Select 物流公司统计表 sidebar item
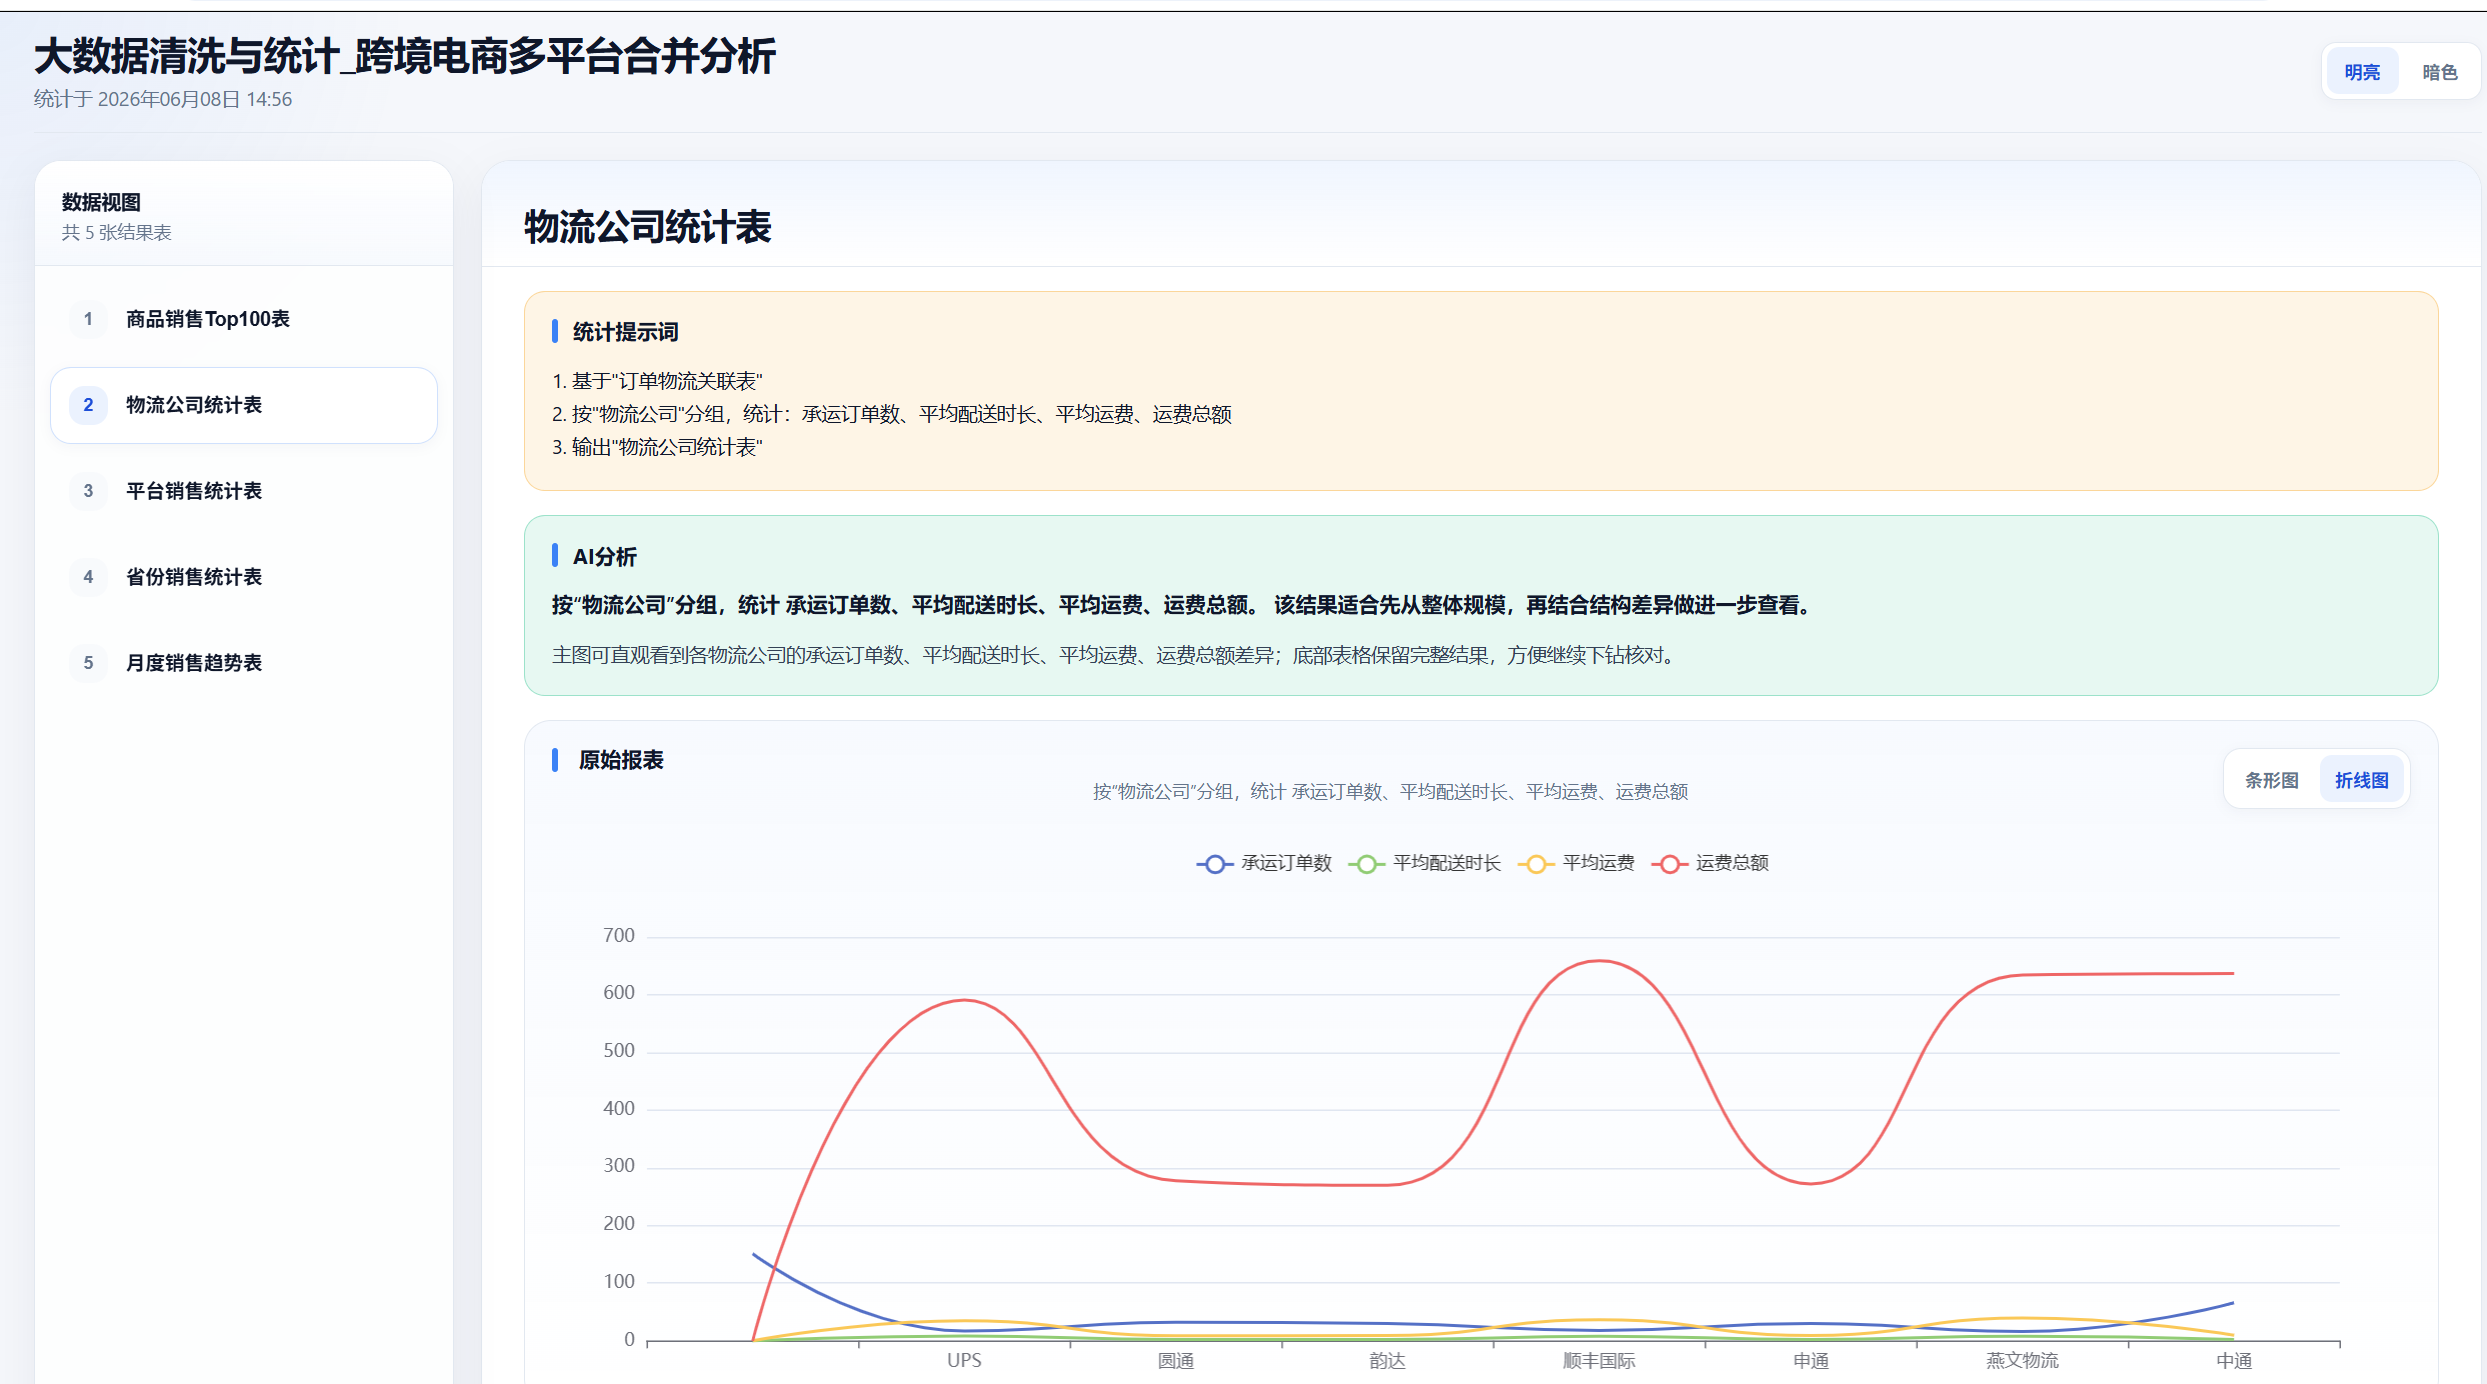Viewport: 2487px width, 1384px height. [x=244, y=405]
